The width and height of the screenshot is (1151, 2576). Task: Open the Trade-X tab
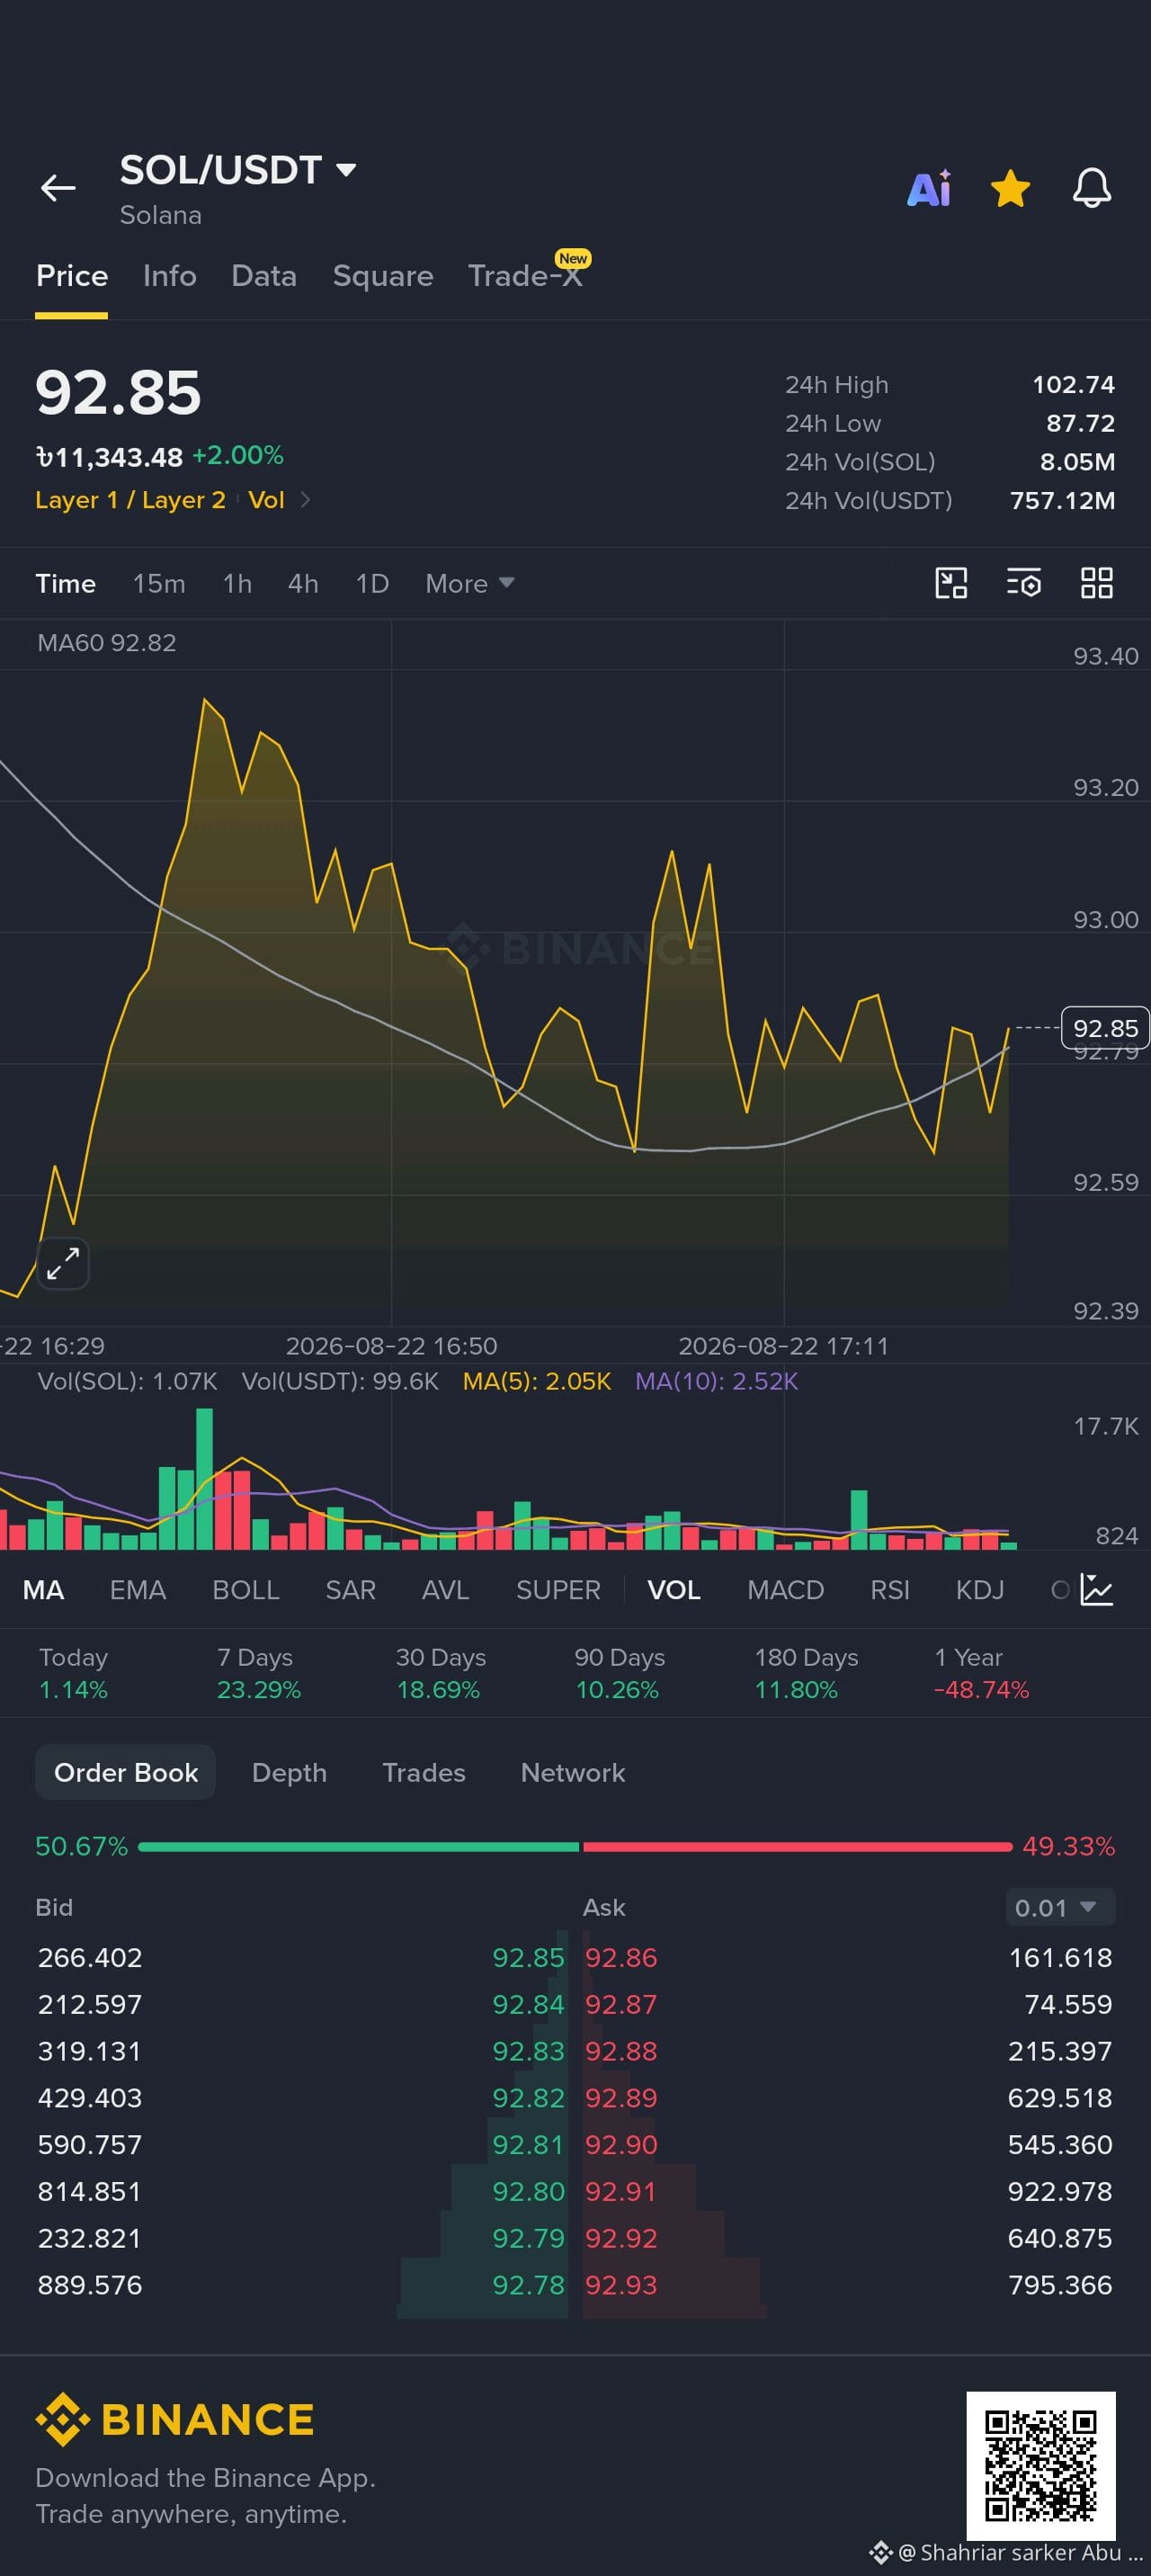[527, 274]
